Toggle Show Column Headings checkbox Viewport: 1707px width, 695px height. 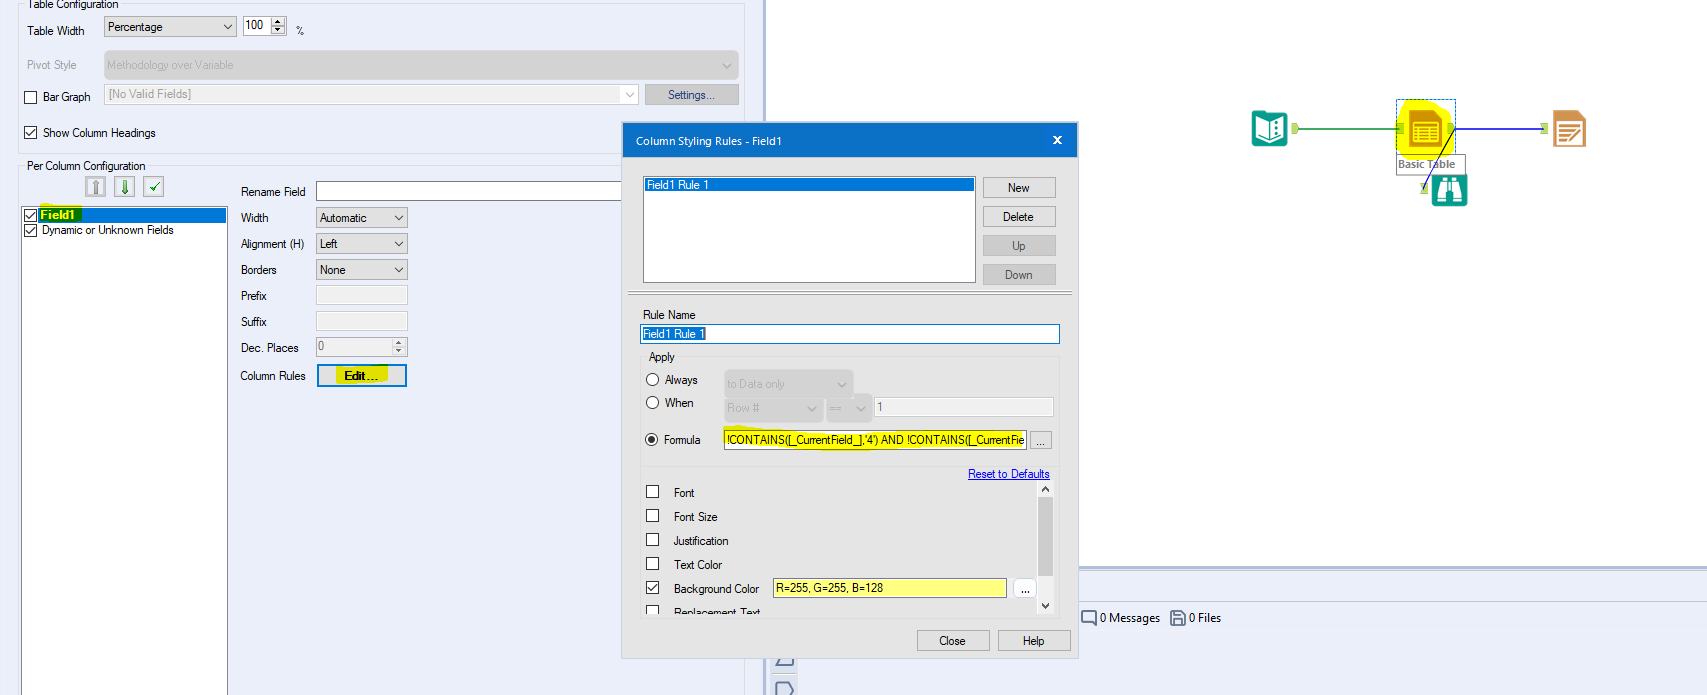click(x=31, y=132)
